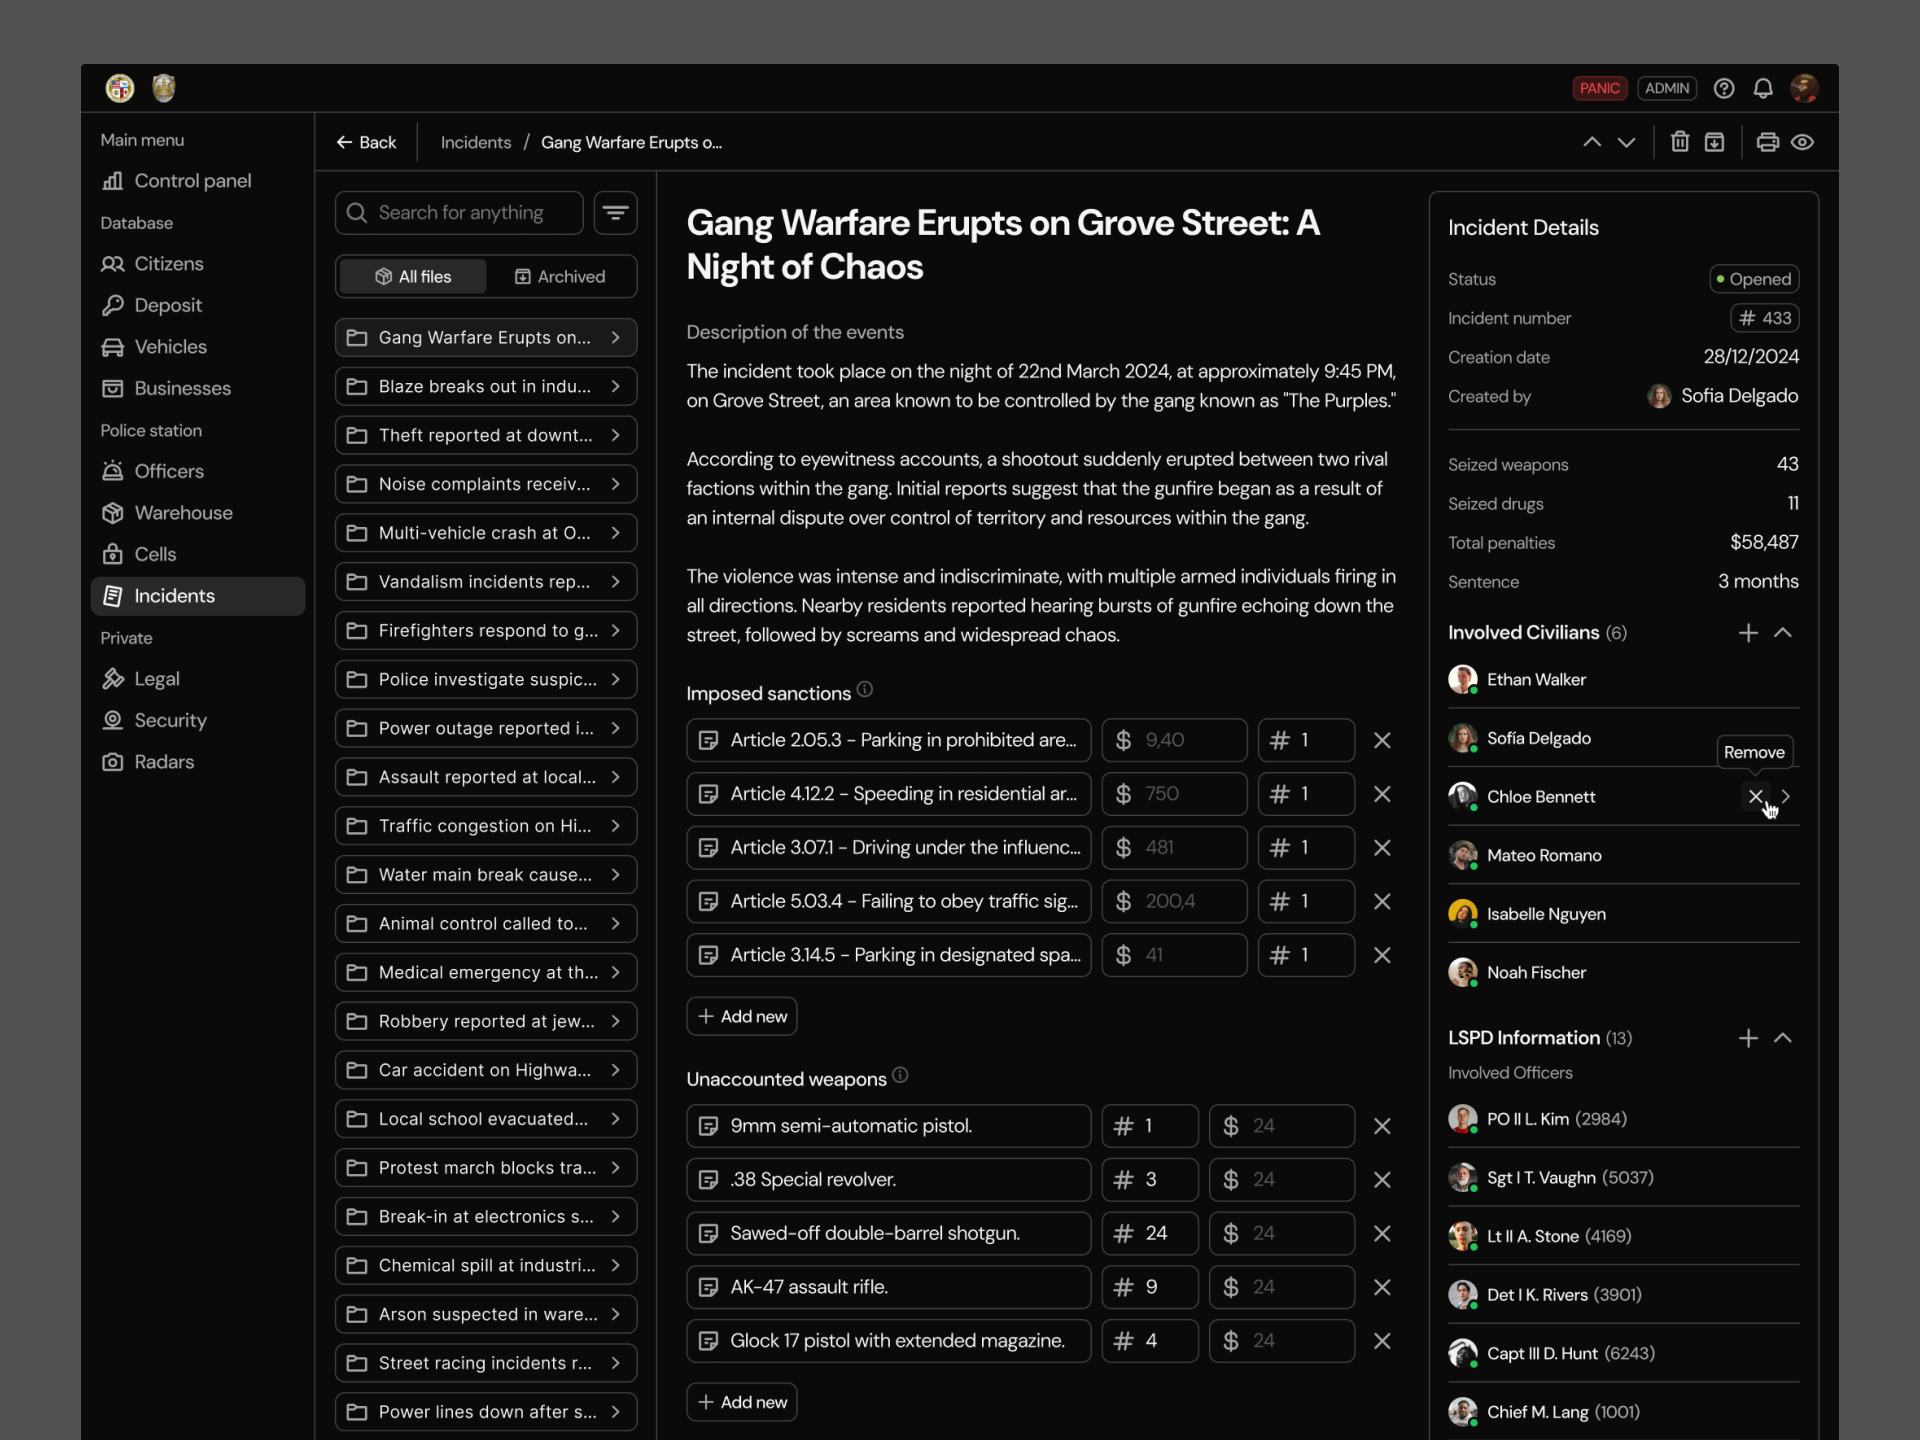Switch to the Archived files toggle

point(560,277)
